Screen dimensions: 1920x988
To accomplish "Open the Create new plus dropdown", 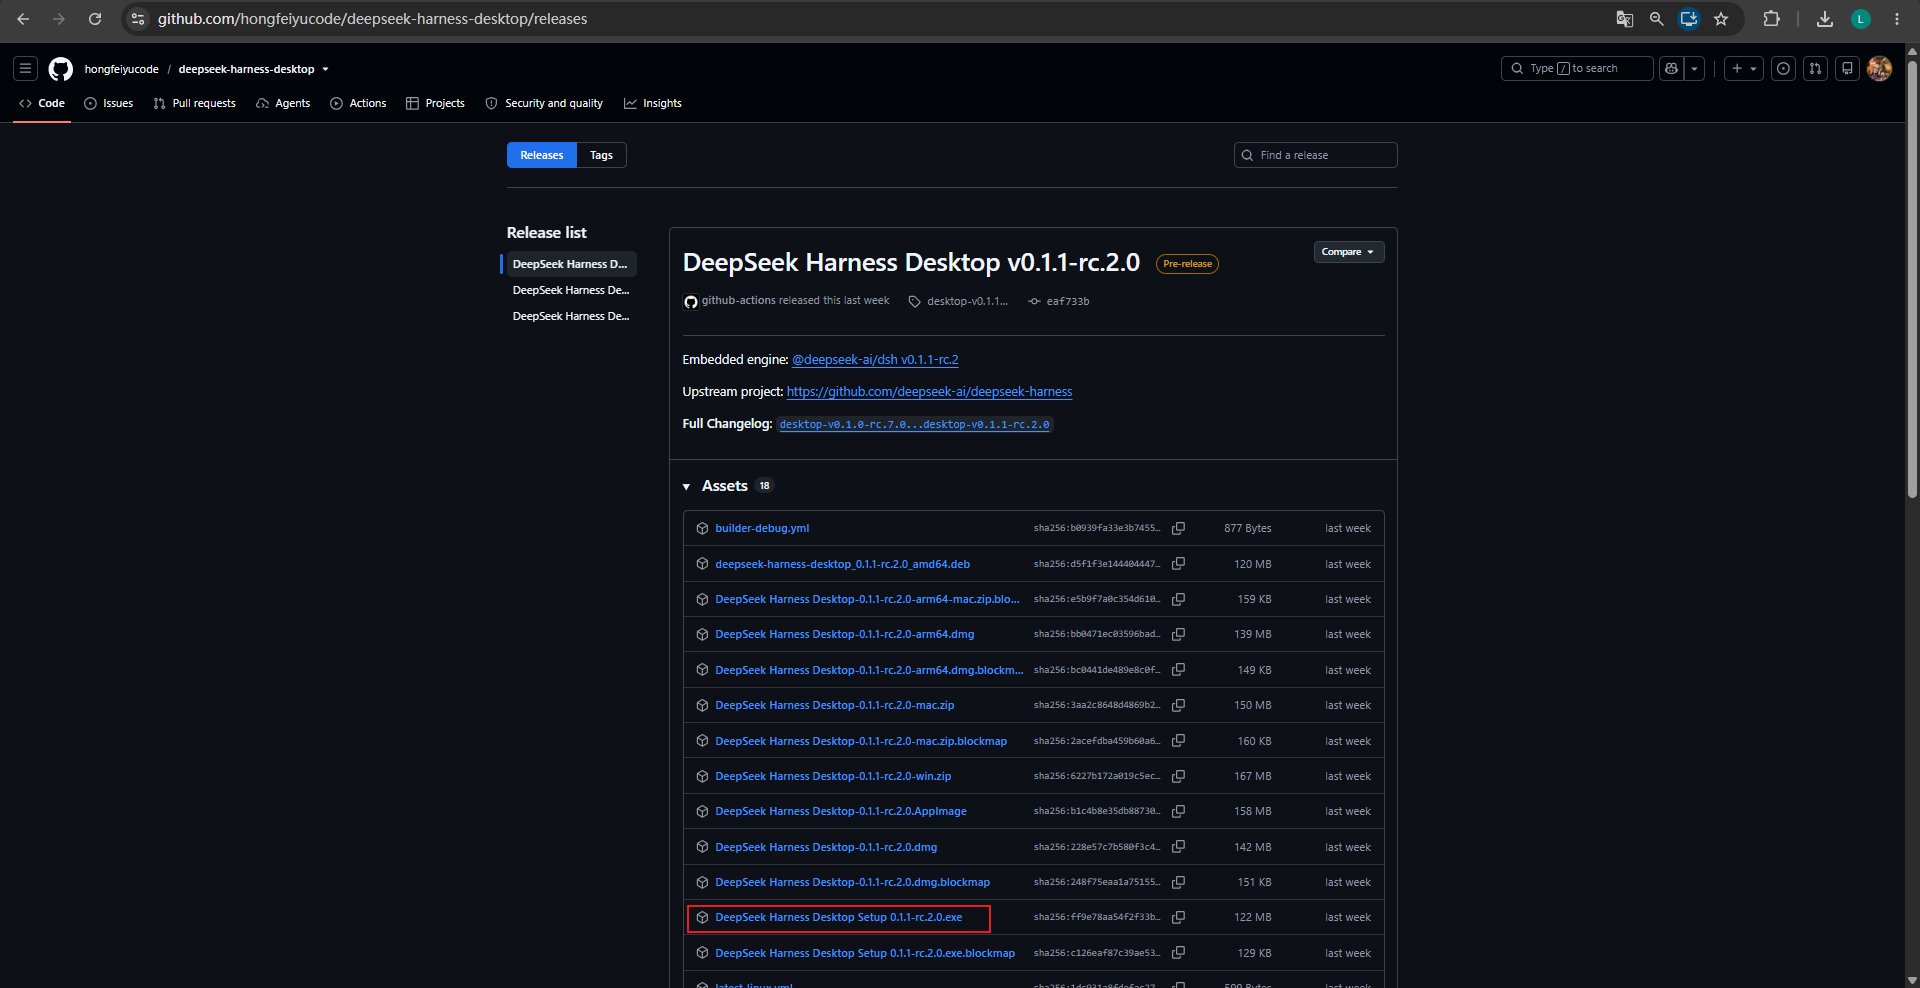I will (1744, 69).
